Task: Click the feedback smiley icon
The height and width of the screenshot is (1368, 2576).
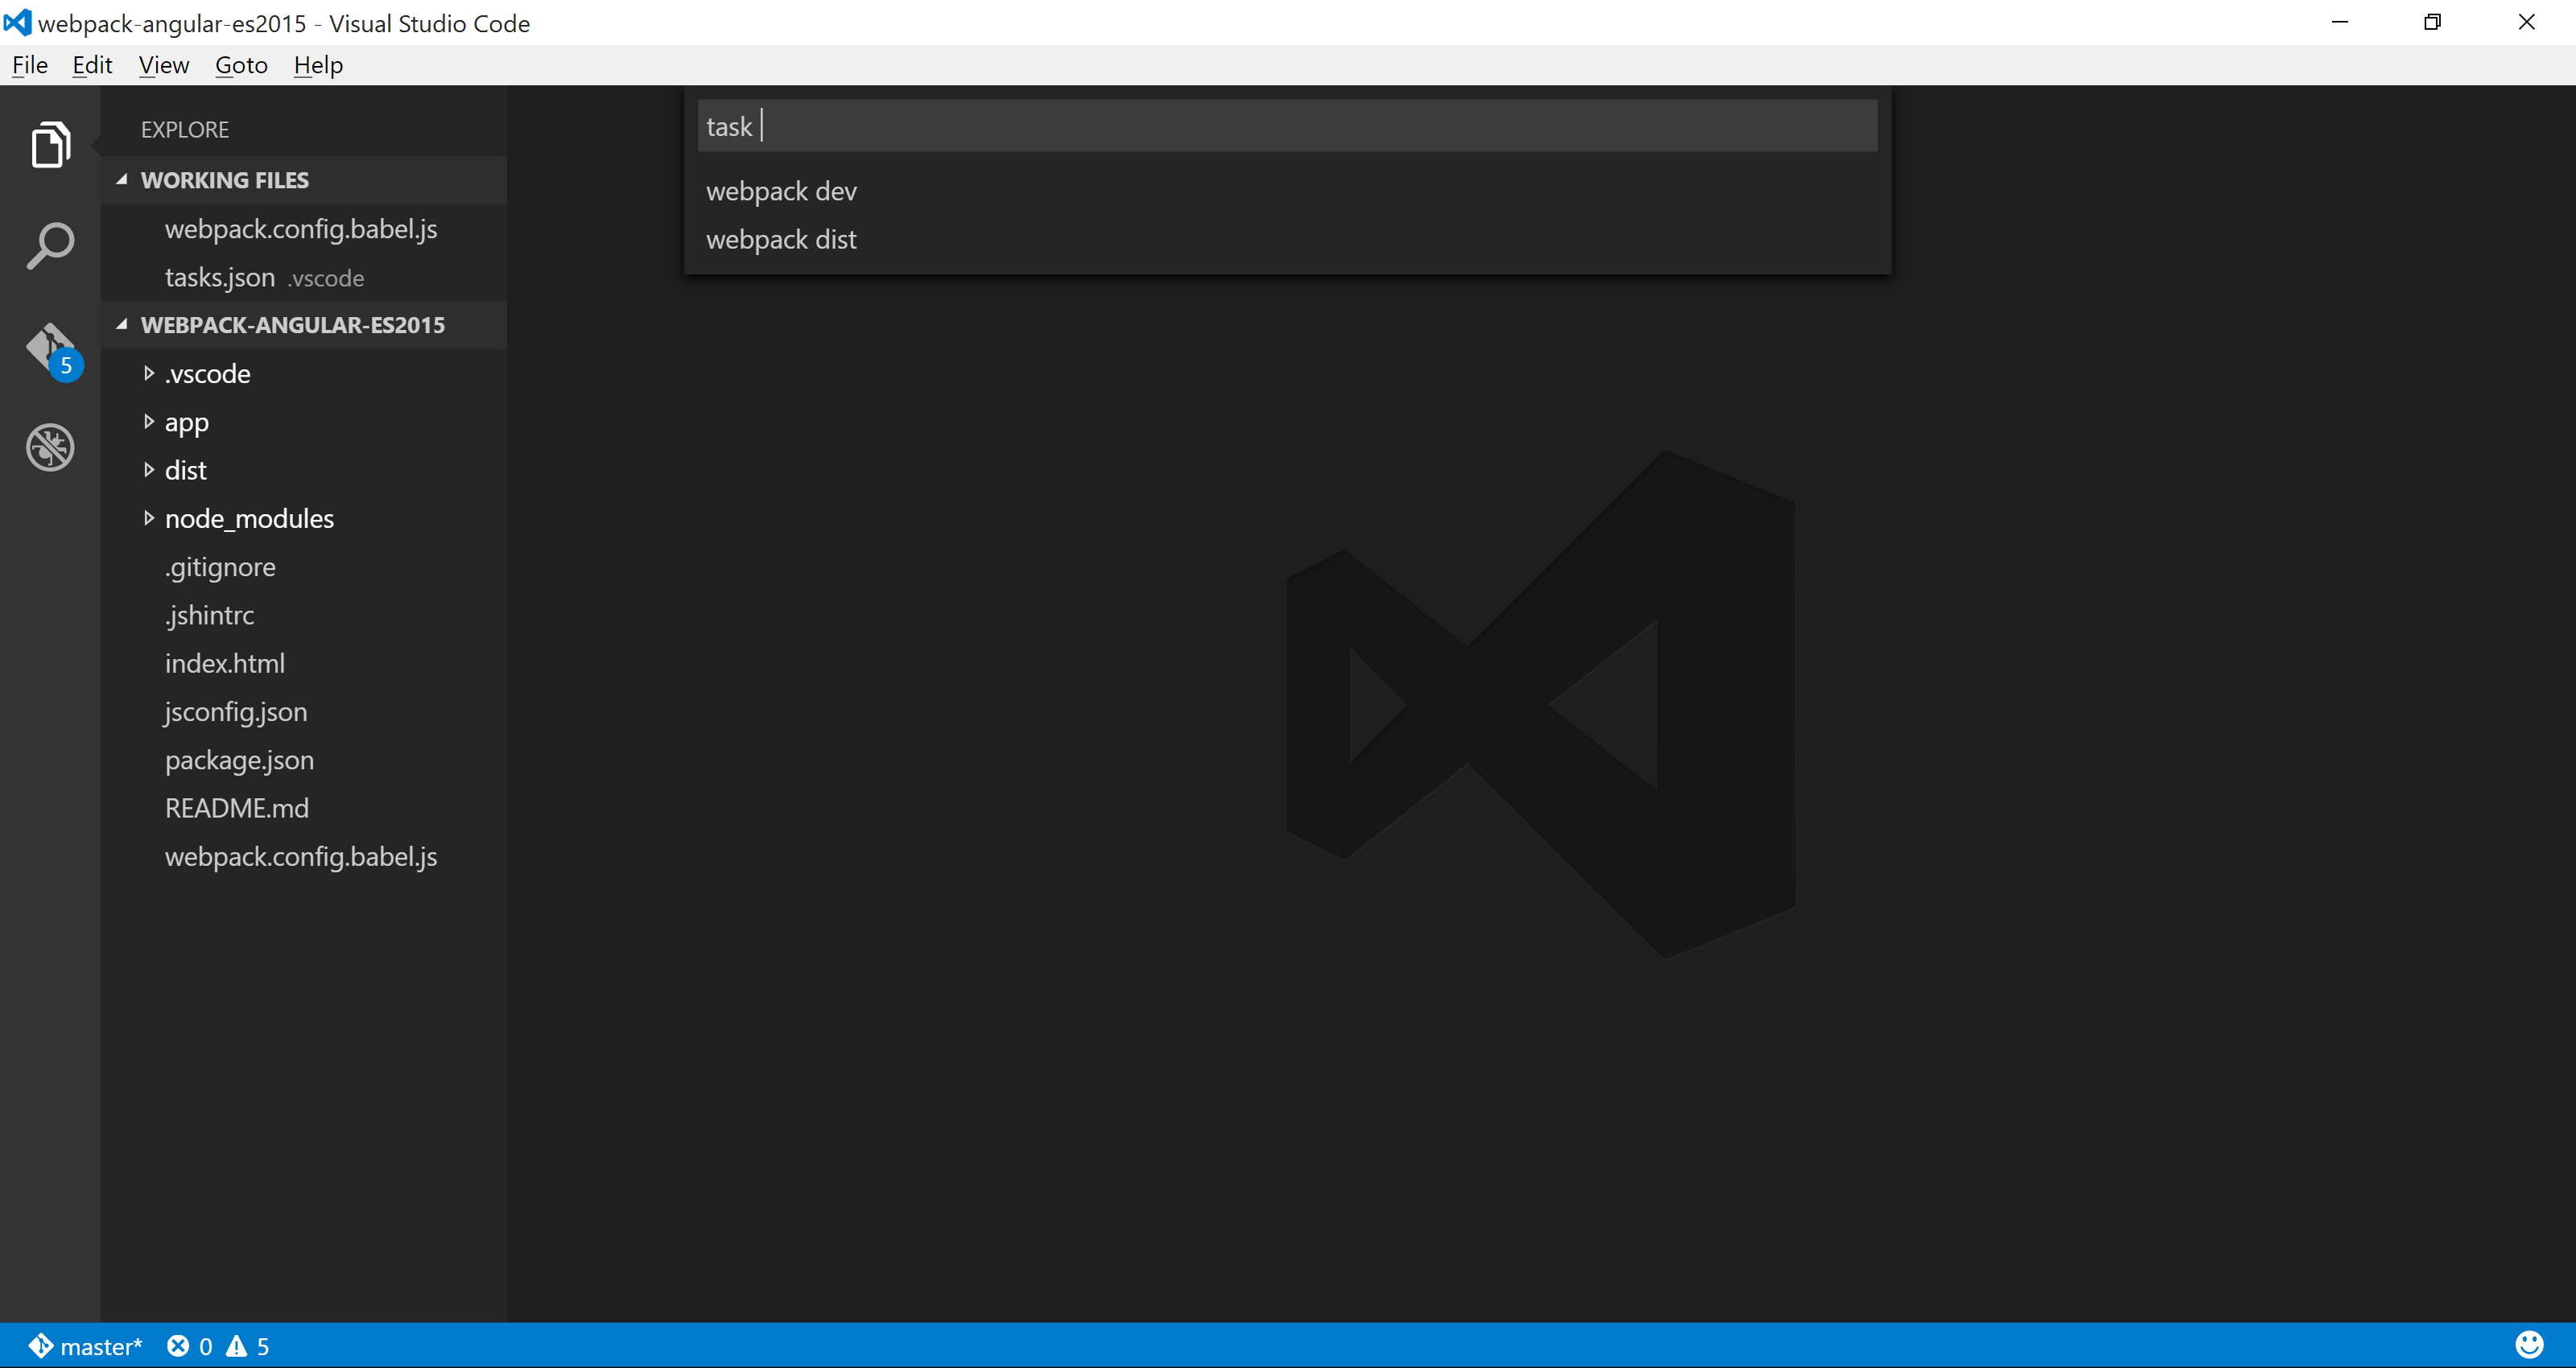Action: click(2529, 1345)
